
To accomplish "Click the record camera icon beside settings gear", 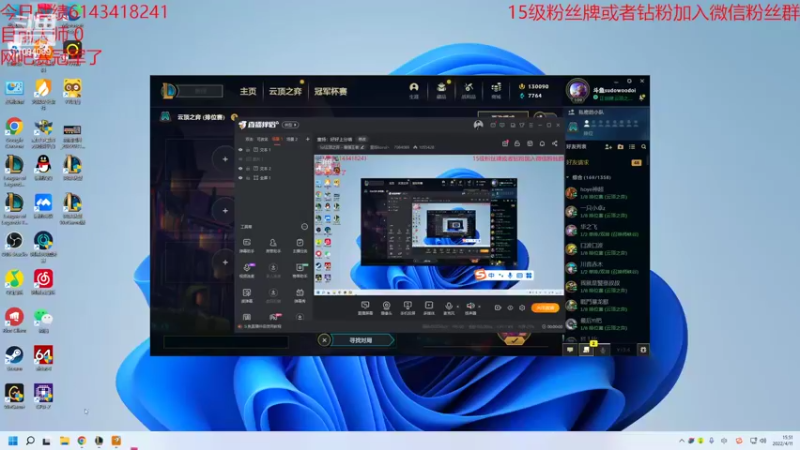I will point(497,308).
